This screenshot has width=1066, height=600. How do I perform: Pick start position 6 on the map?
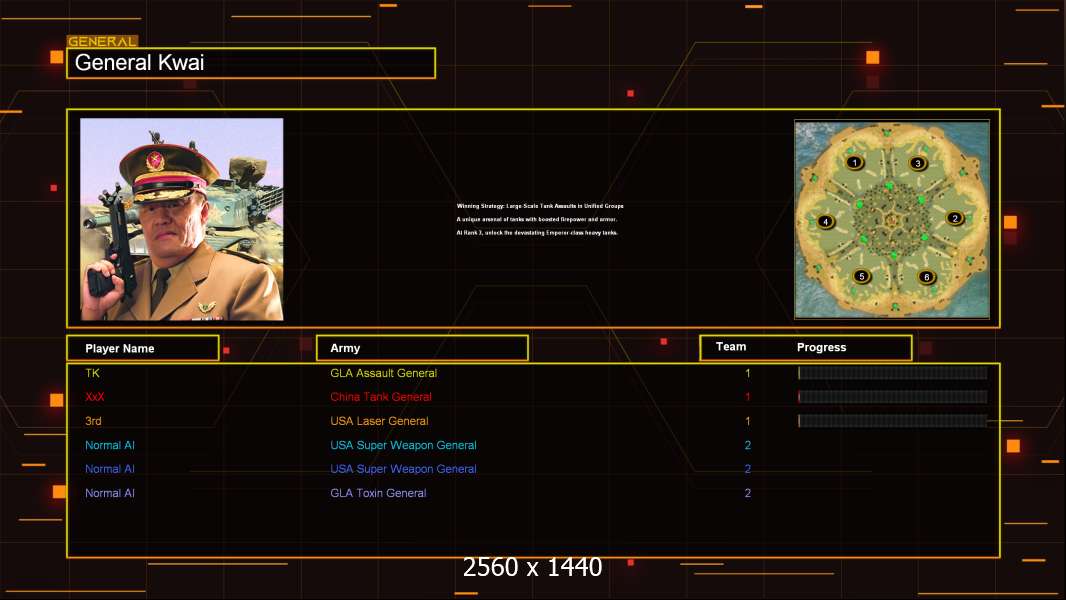click(926, 277)
